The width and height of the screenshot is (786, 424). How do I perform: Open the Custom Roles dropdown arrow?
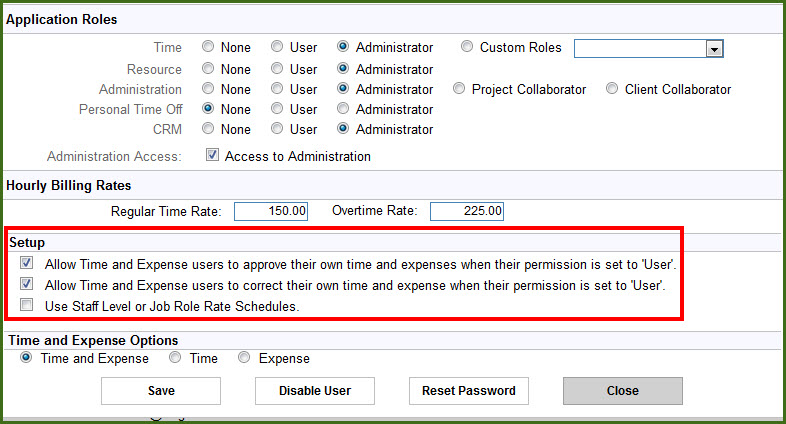click(714, 49)
